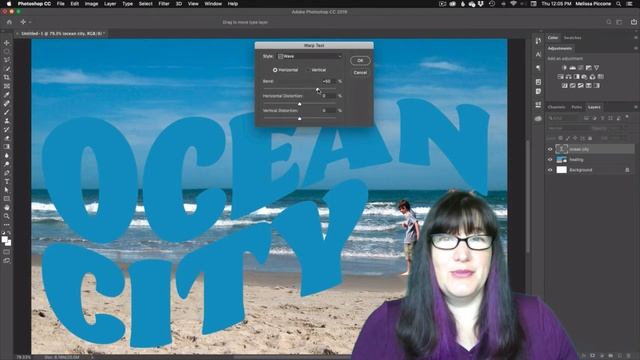Viewport: 640px width, 360px height.
Task: Select the Crop tool
Action: click(7, 77)
